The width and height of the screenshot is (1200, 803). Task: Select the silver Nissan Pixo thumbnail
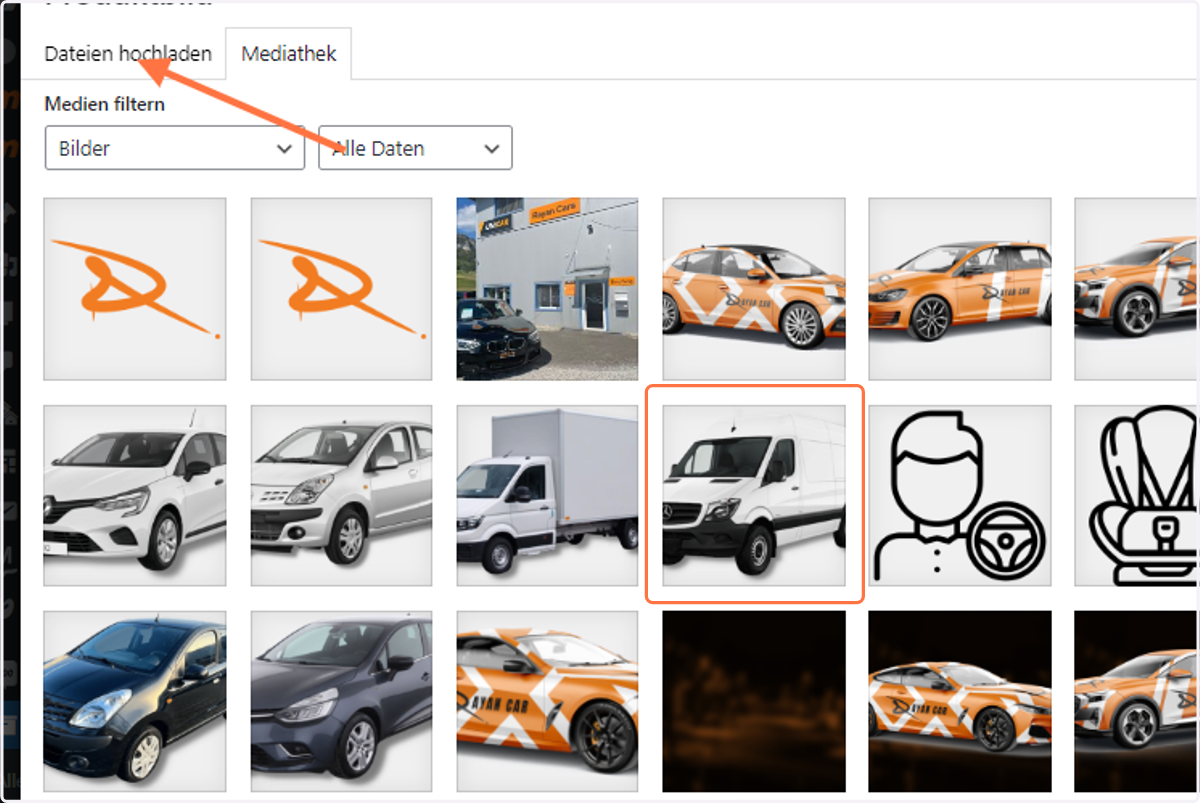[x=341, y=494]
